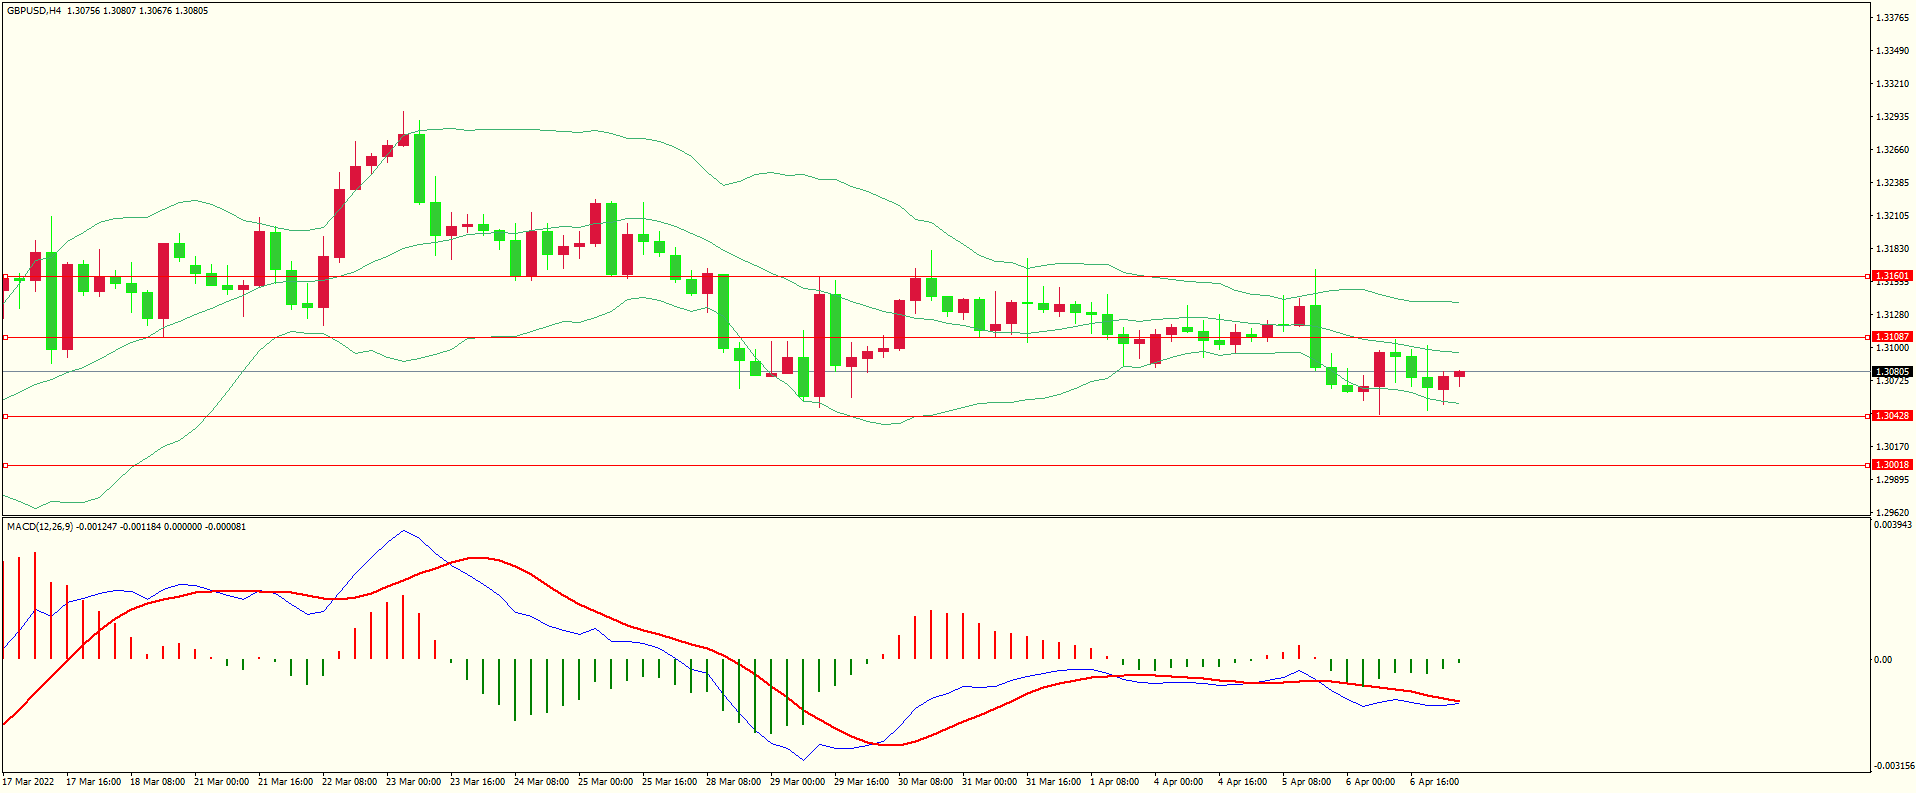This screenshot has width=1916, height=793.
Task: Click the 17 Mar 2022 date label
Action: point(28,782)
